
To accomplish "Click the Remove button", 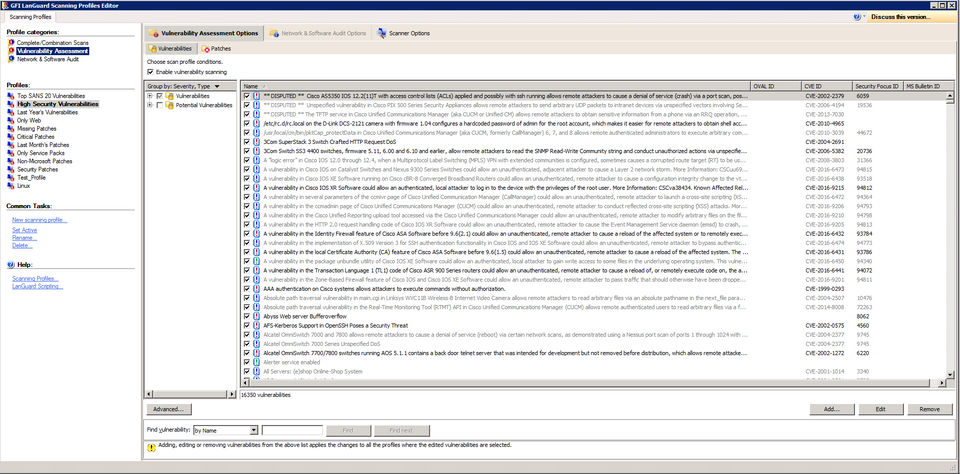I will pos(929,409).
